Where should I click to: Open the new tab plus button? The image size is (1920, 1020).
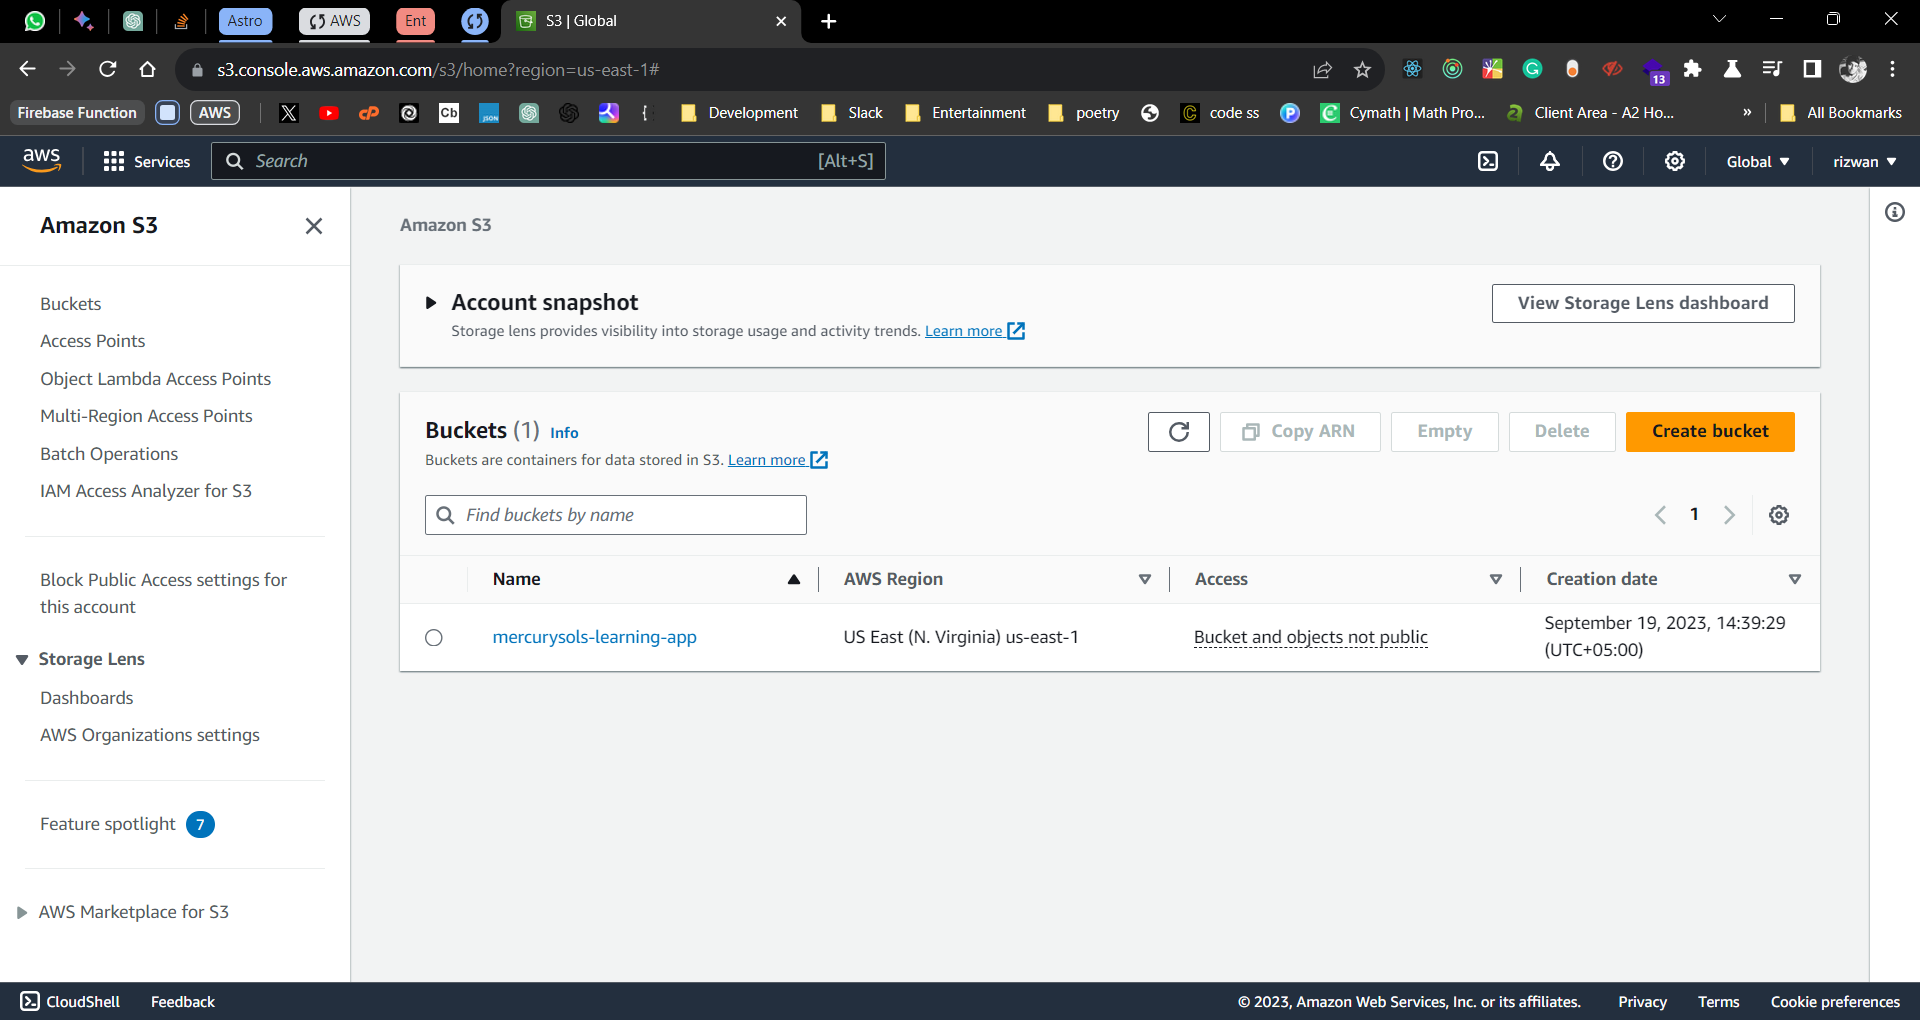point(828,21)
